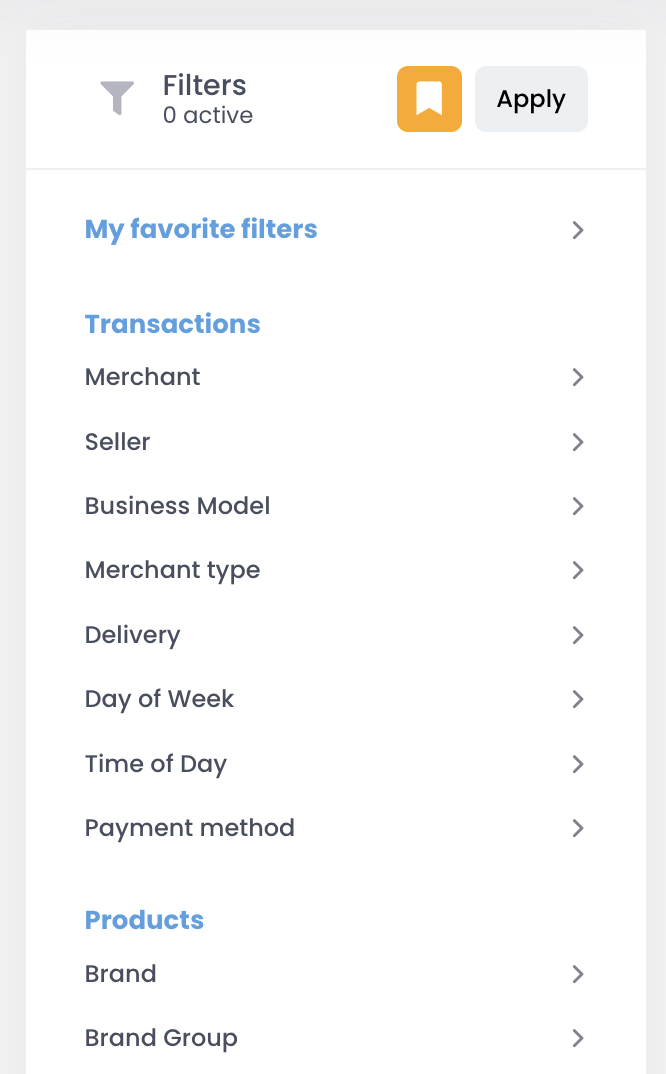
Task: Expand the Delivery filter chevron
Action: [x=578, y=635]
